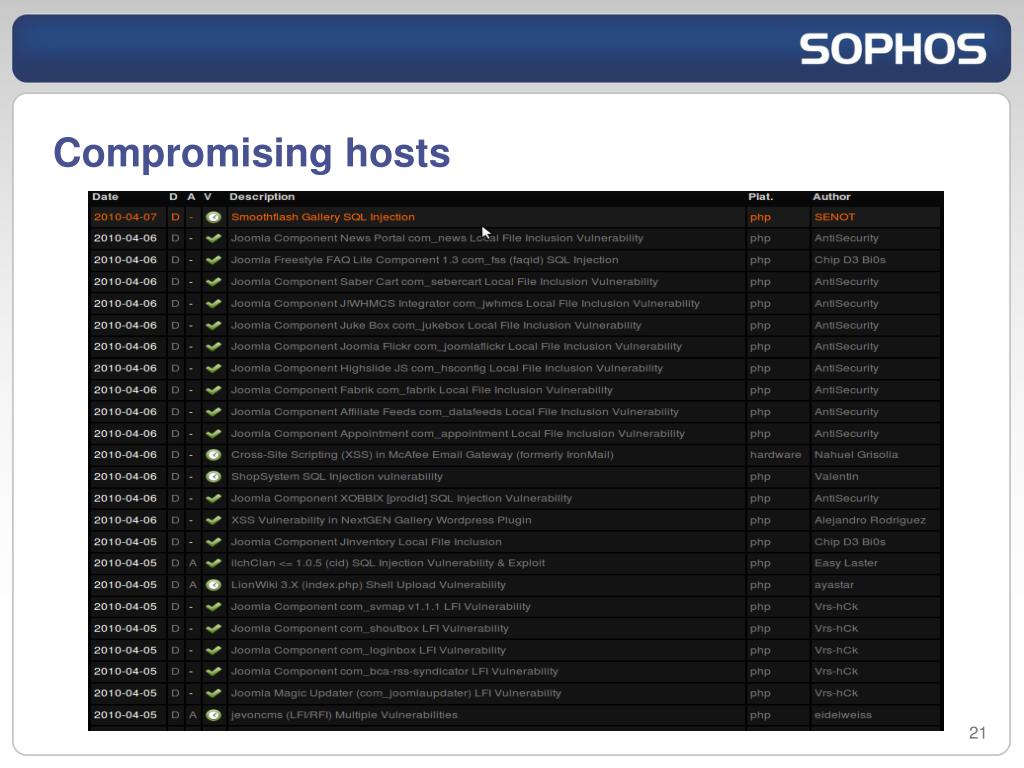The width and height of the screenshot is (1024, 768).
Task: Click the checkmark icon for XOBBIX prodid row
Action: click(x=214, y=499)
